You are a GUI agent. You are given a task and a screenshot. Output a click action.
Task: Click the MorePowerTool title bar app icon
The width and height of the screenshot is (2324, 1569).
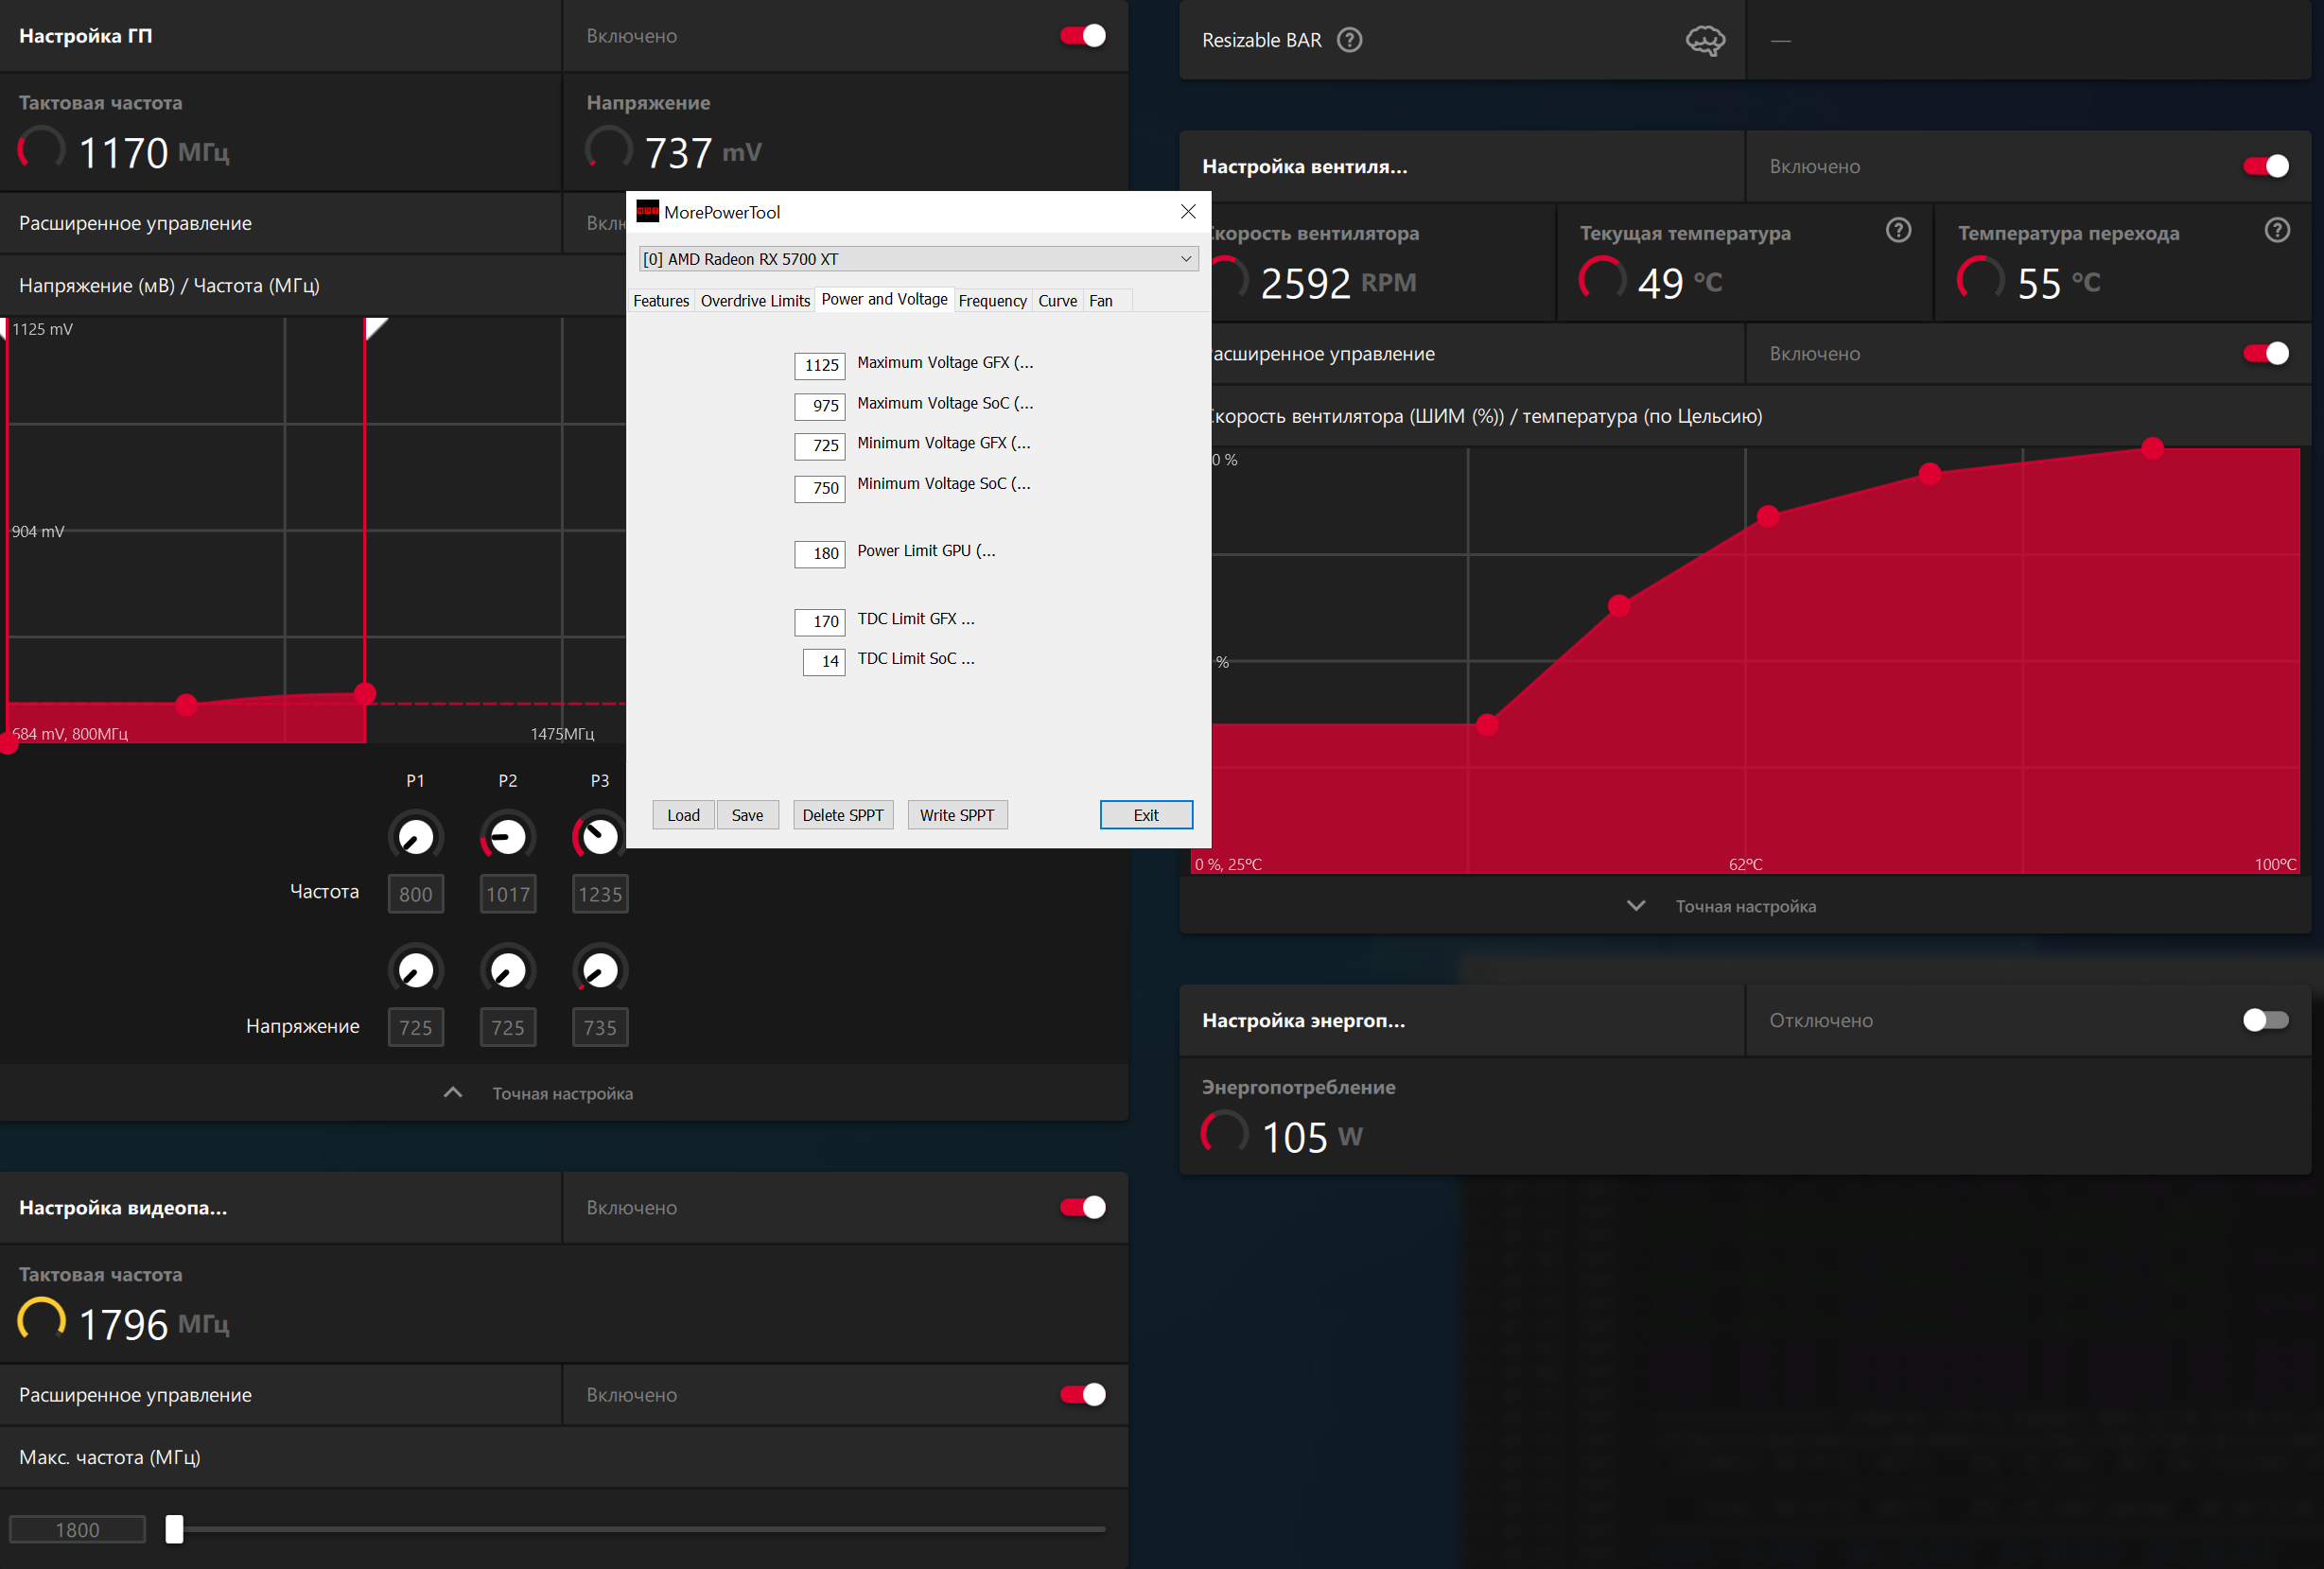pos(648,212)
